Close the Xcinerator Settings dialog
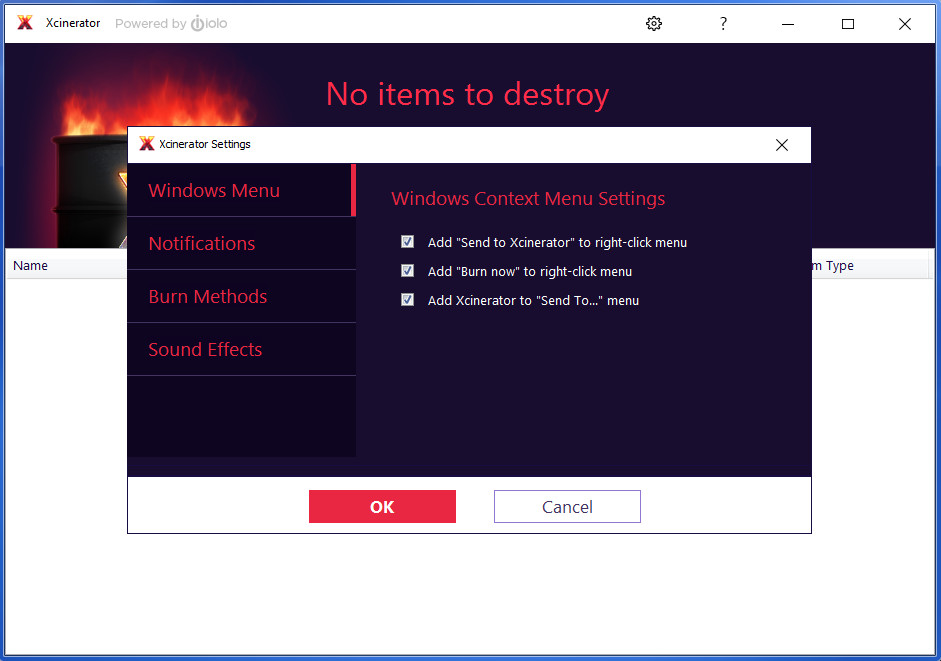The image size is (941, 661). (781, 144)
